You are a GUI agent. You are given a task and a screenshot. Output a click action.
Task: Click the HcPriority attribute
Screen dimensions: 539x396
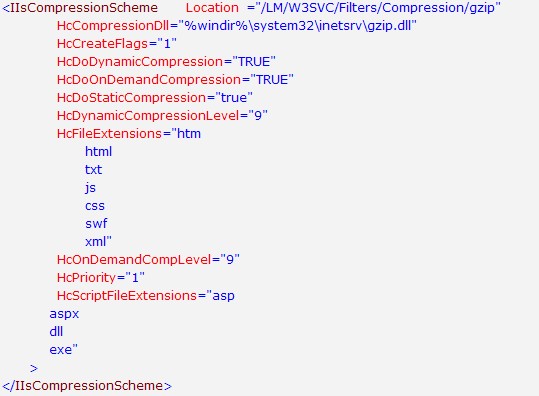(x=87, y=278)
